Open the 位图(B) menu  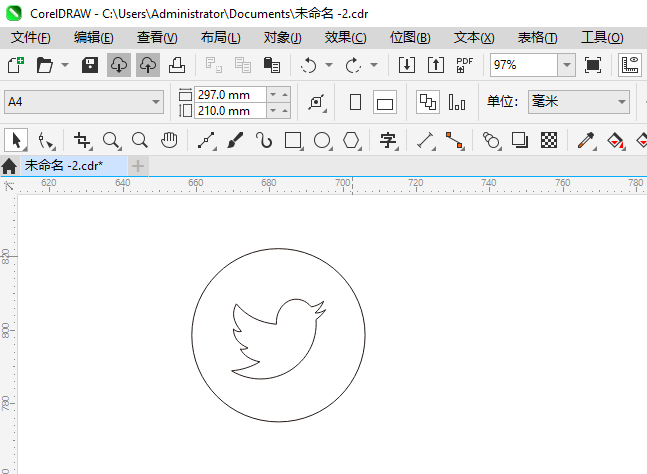(410, 38)
